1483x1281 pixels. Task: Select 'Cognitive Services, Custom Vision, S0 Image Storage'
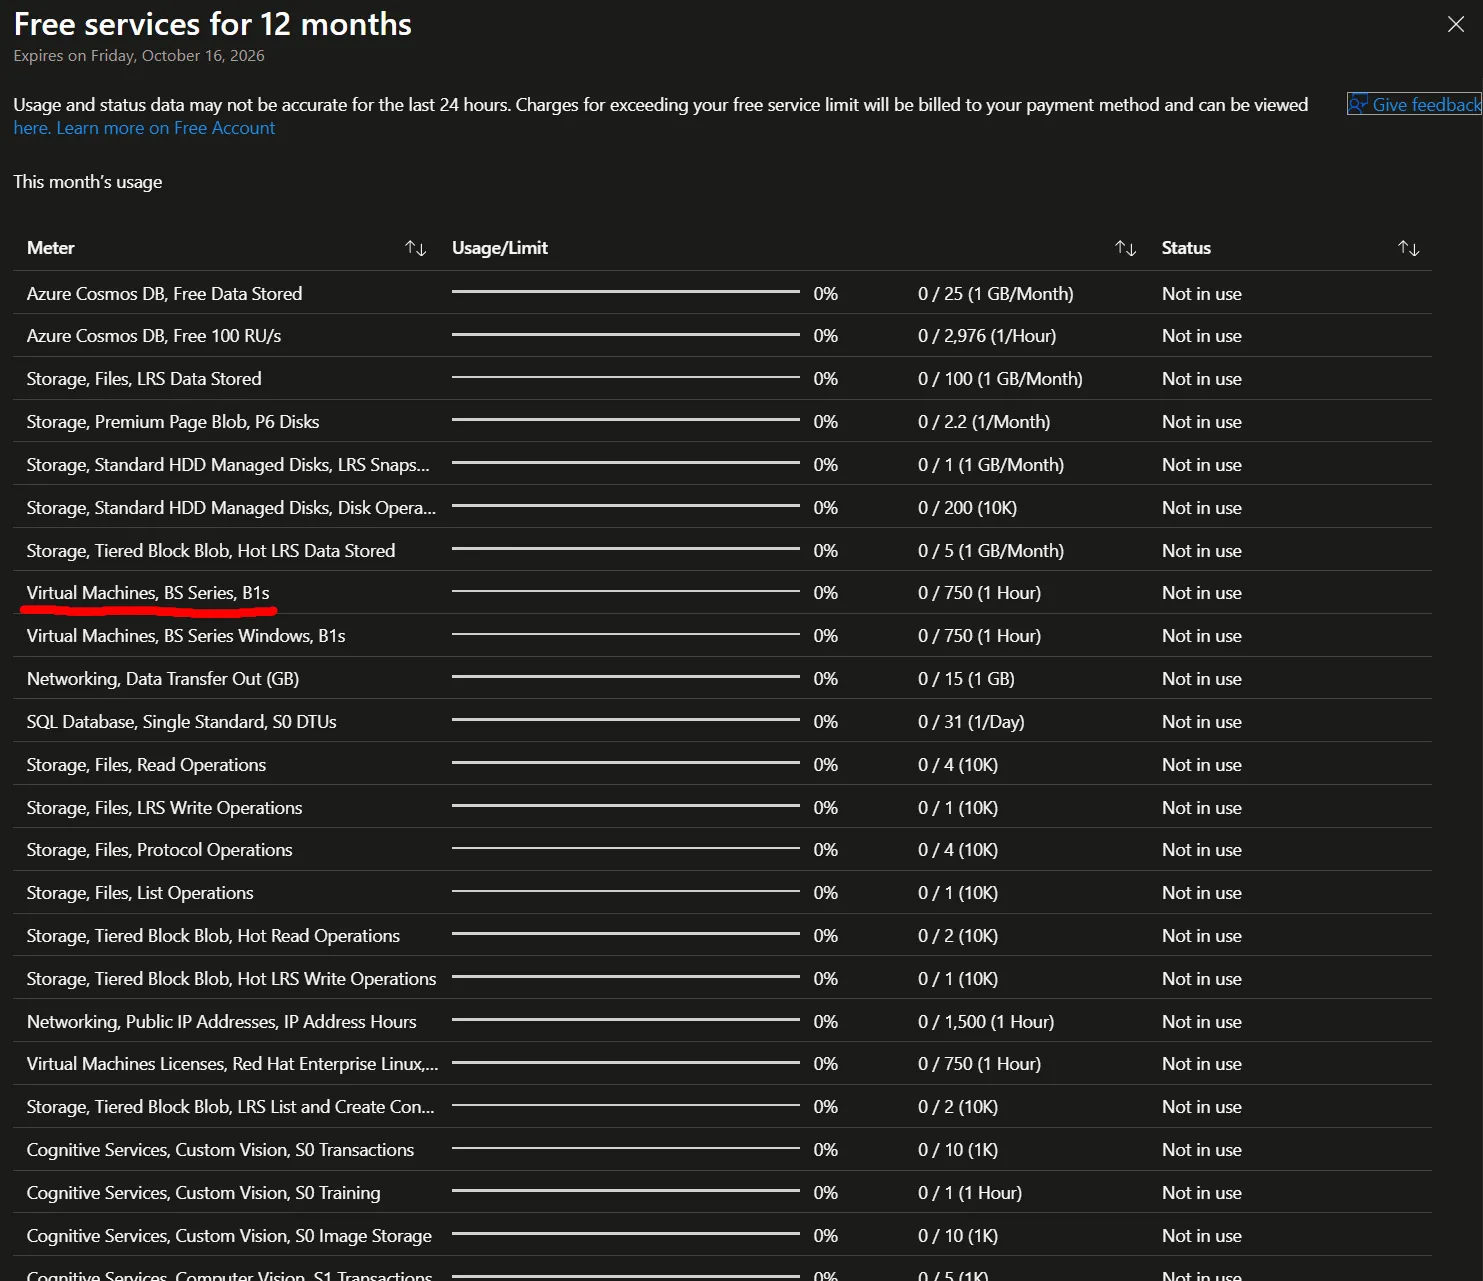pyautogui.click(x=229, y=1236)
